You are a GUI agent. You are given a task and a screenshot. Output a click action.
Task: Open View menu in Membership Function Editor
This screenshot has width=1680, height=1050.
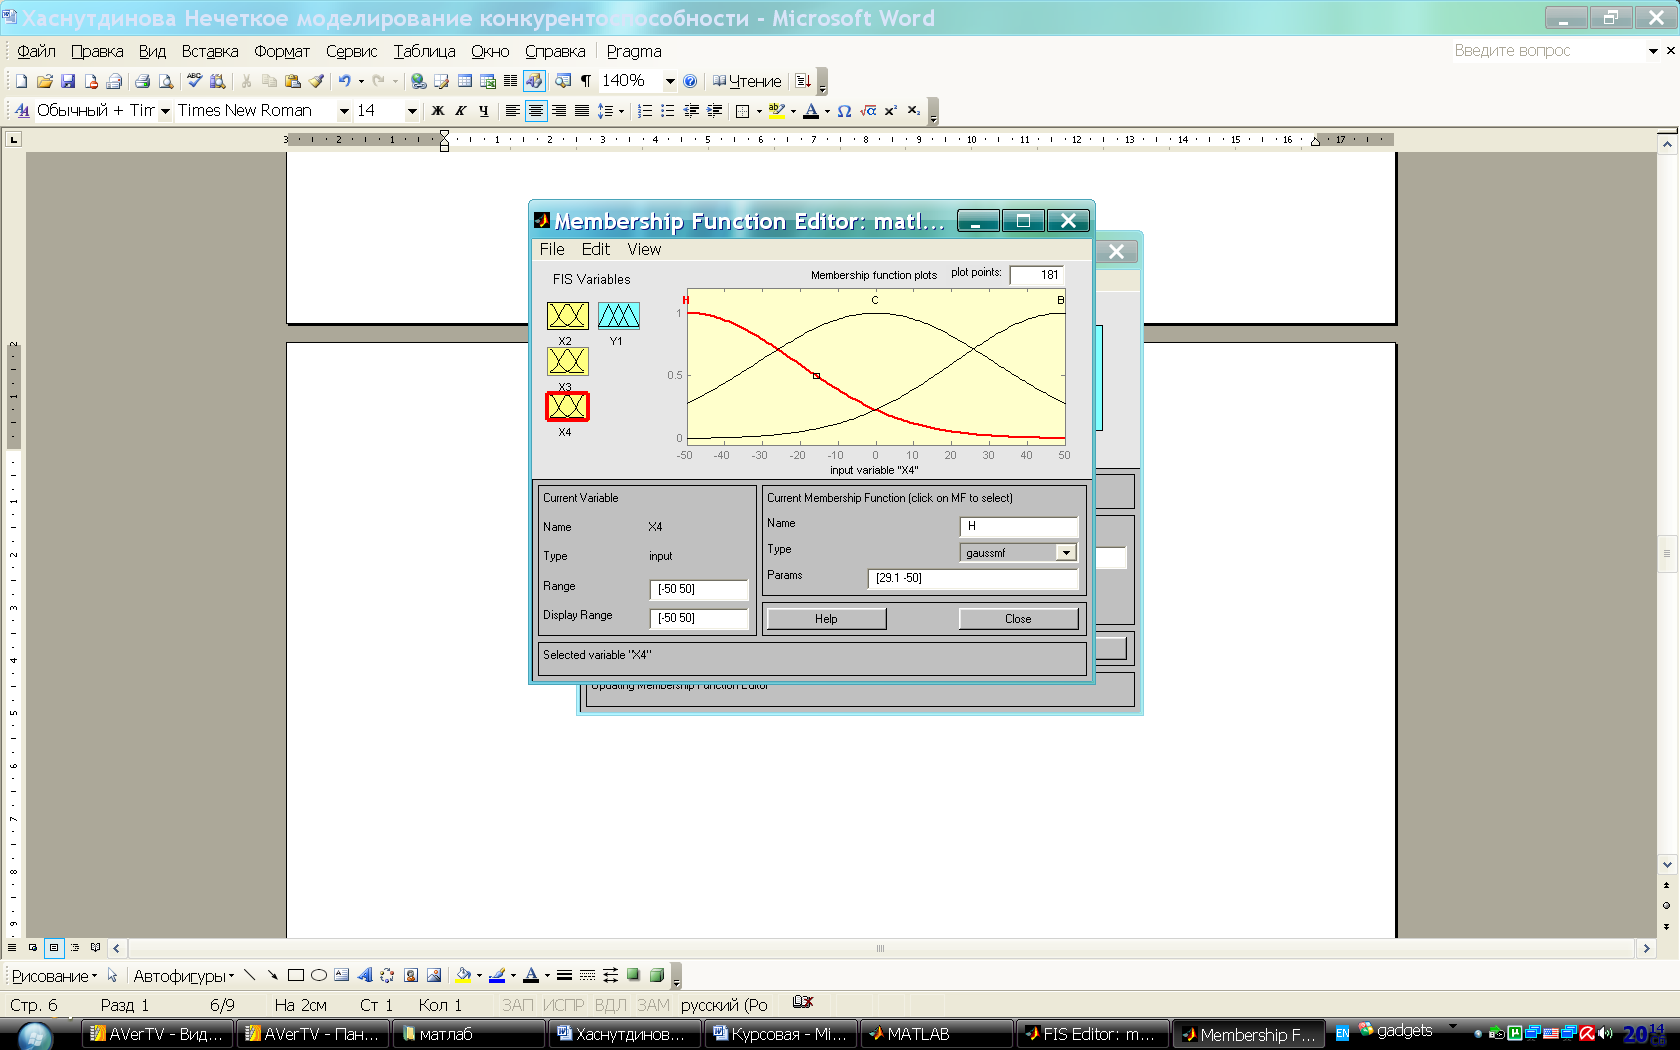click(x=644, y=249)
